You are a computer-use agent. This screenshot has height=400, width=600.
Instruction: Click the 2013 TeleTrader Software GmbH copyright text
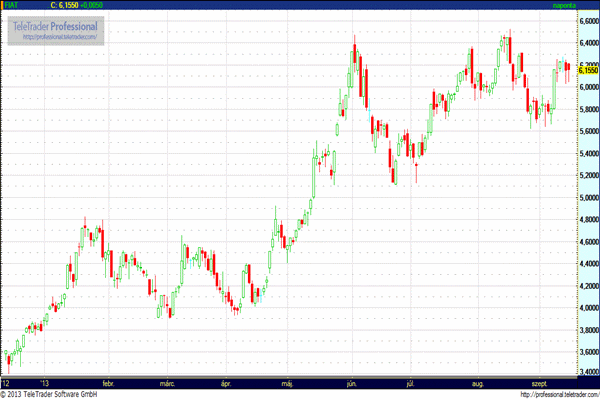(x=56, y=394)
